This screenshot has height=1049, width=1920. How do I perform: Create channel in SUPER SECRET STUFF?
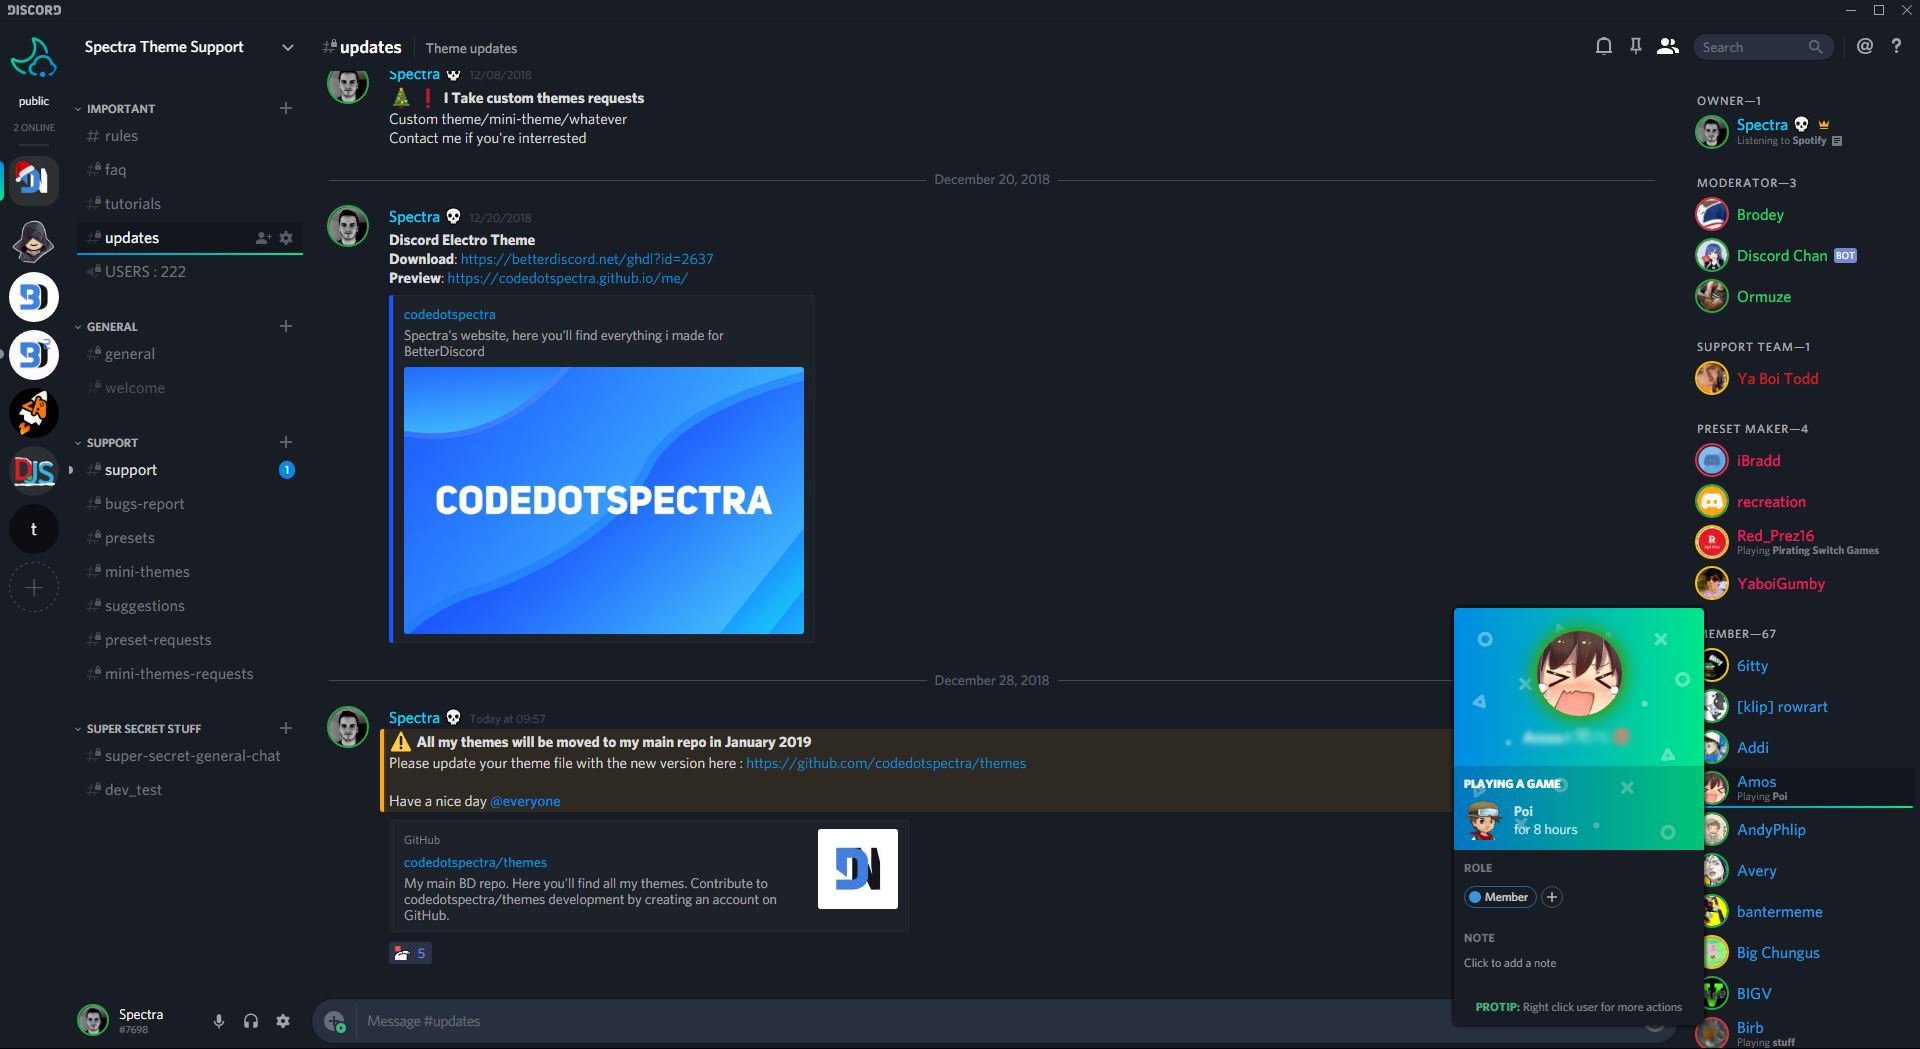(286, 728)
